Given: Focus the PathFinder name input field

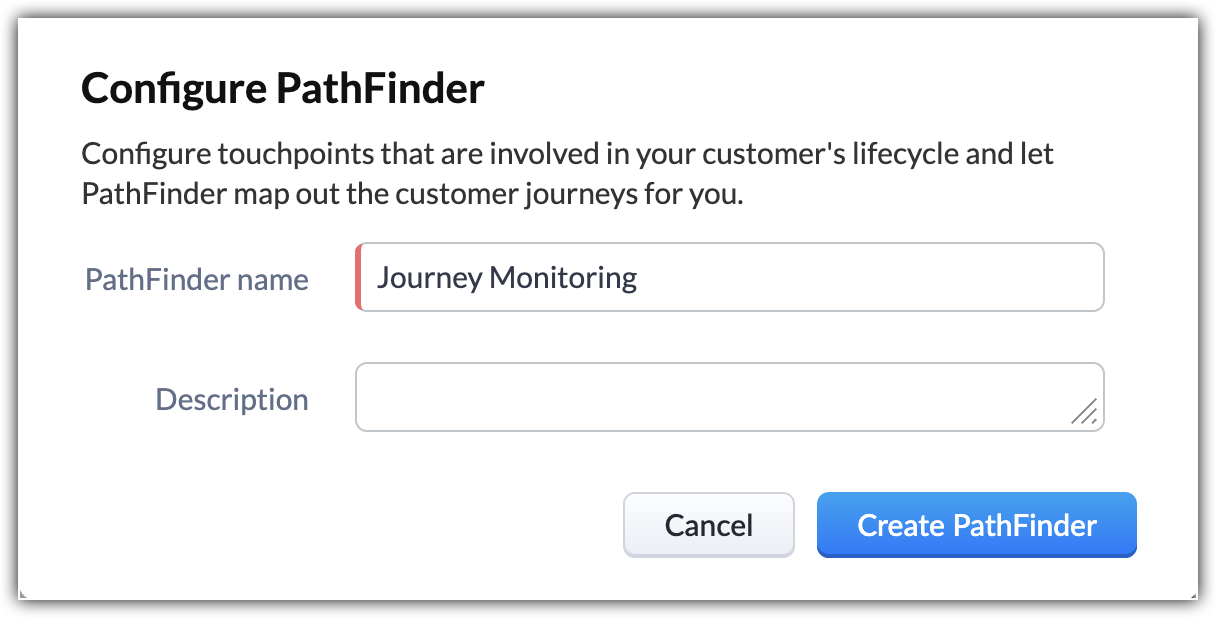Looking at the screenshot, I should point(730,277).
